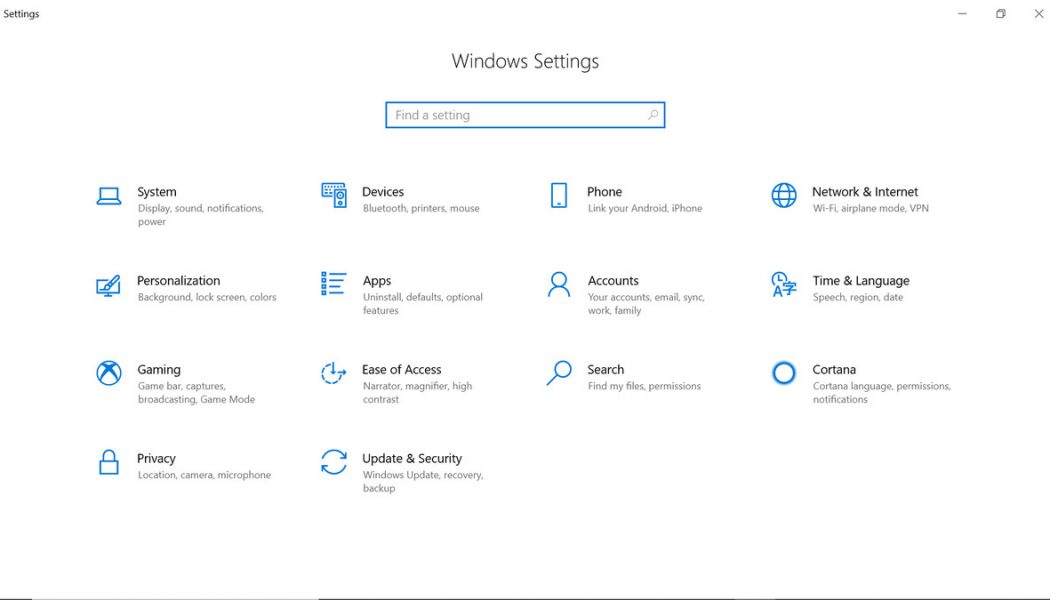Open Phone settings via the phone icon

click(558, 196)
